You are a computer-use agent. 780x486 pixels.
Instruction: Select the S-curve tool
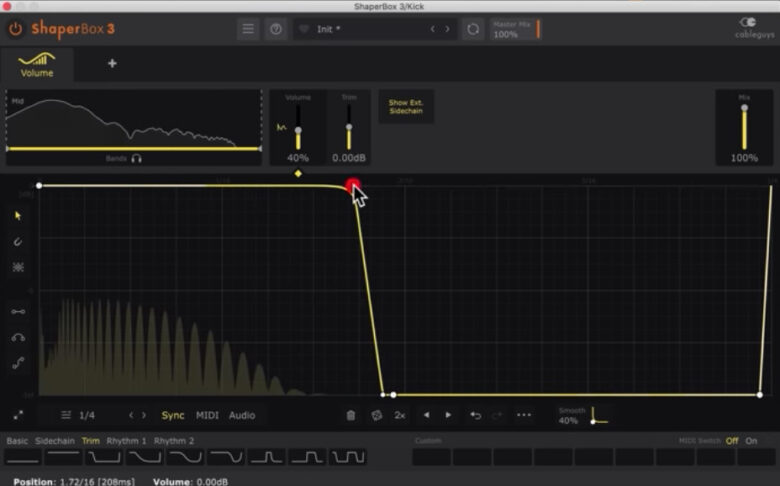[18, 363]
